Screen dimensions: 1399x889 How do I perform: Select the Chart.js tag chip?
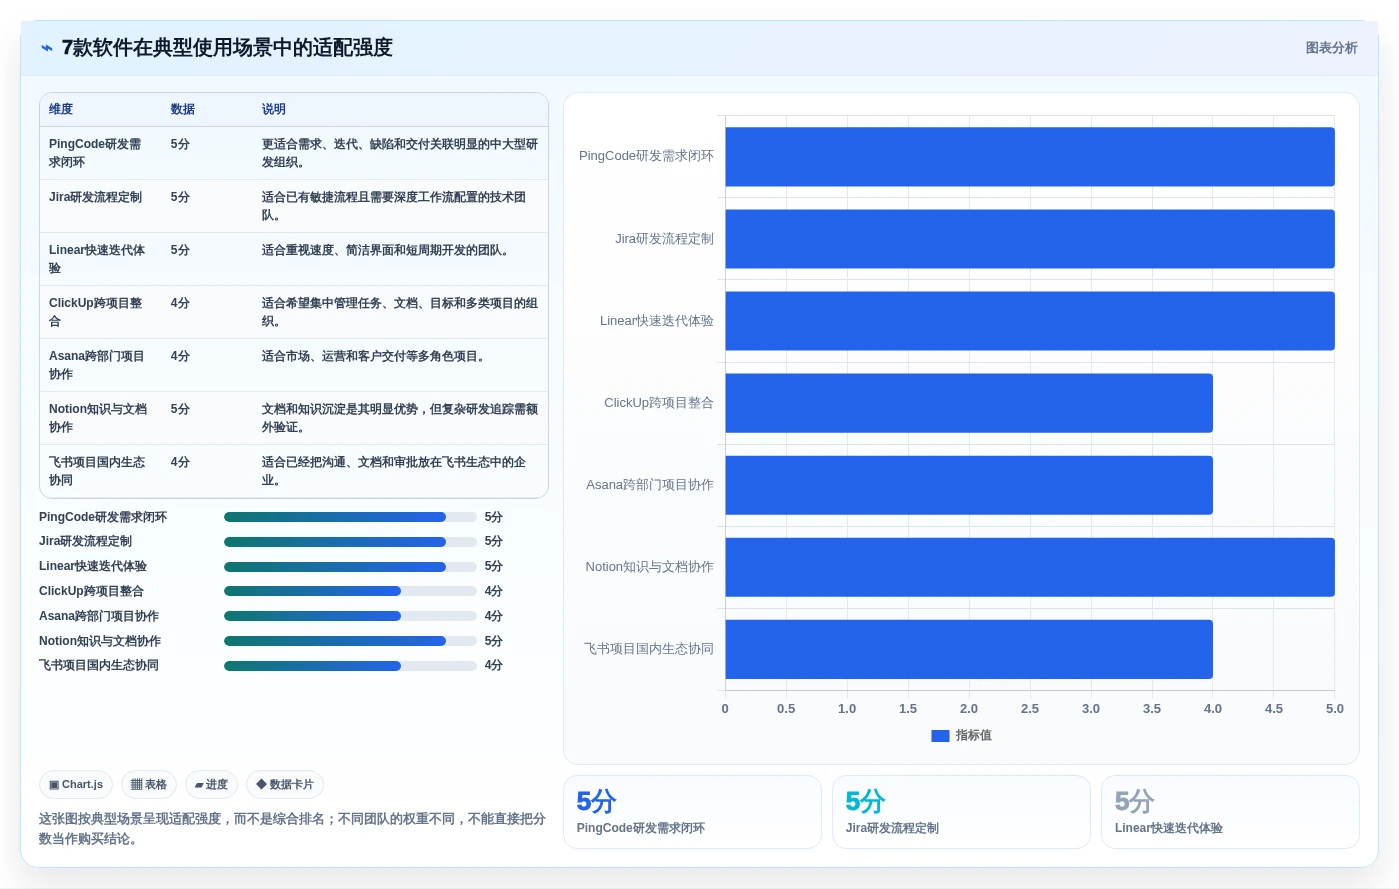click(x=76, y=785)
